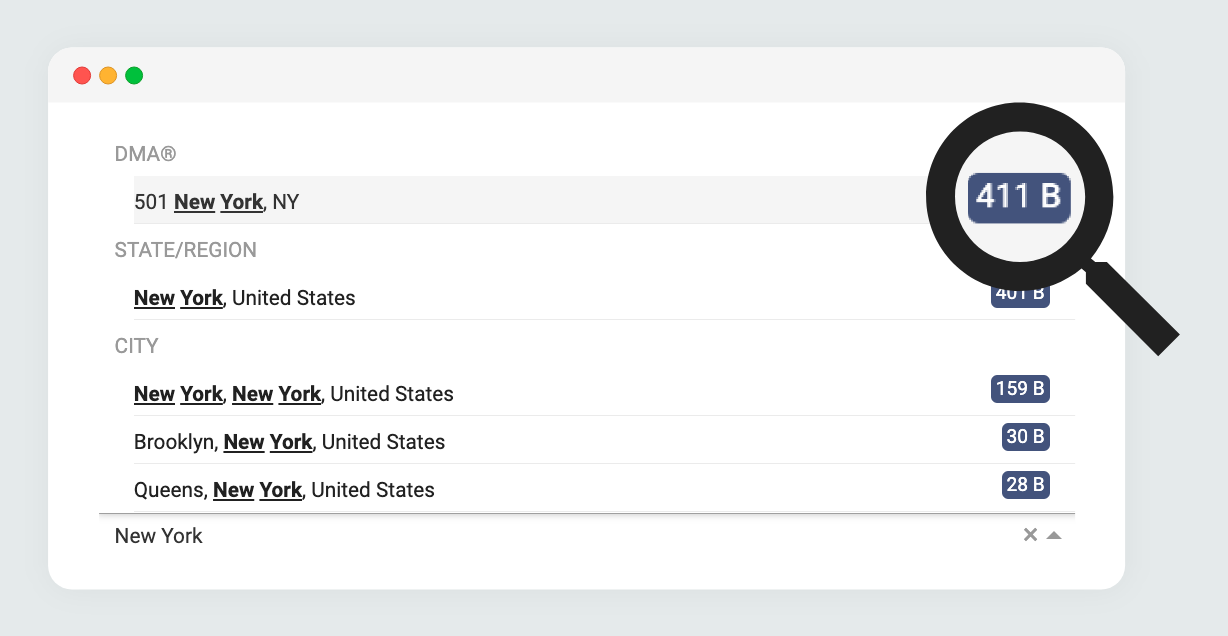Click the yellow minimize window dot
1228x636 pixels.
[108, 76]
